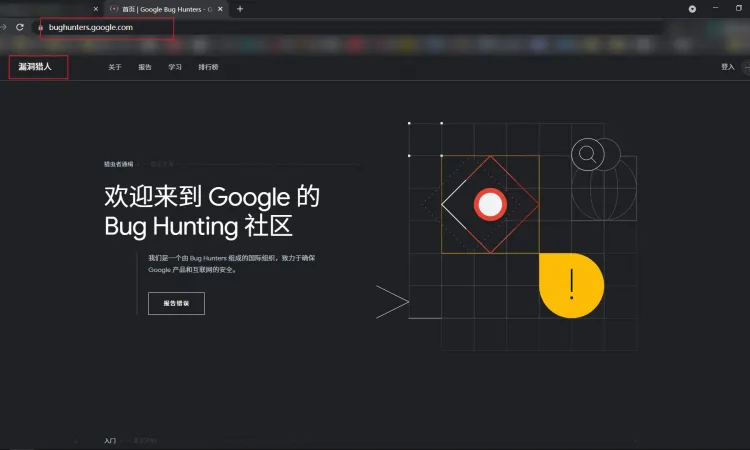Click the paragraph beginning 我们是一个由 Bug Hunters

232,263
